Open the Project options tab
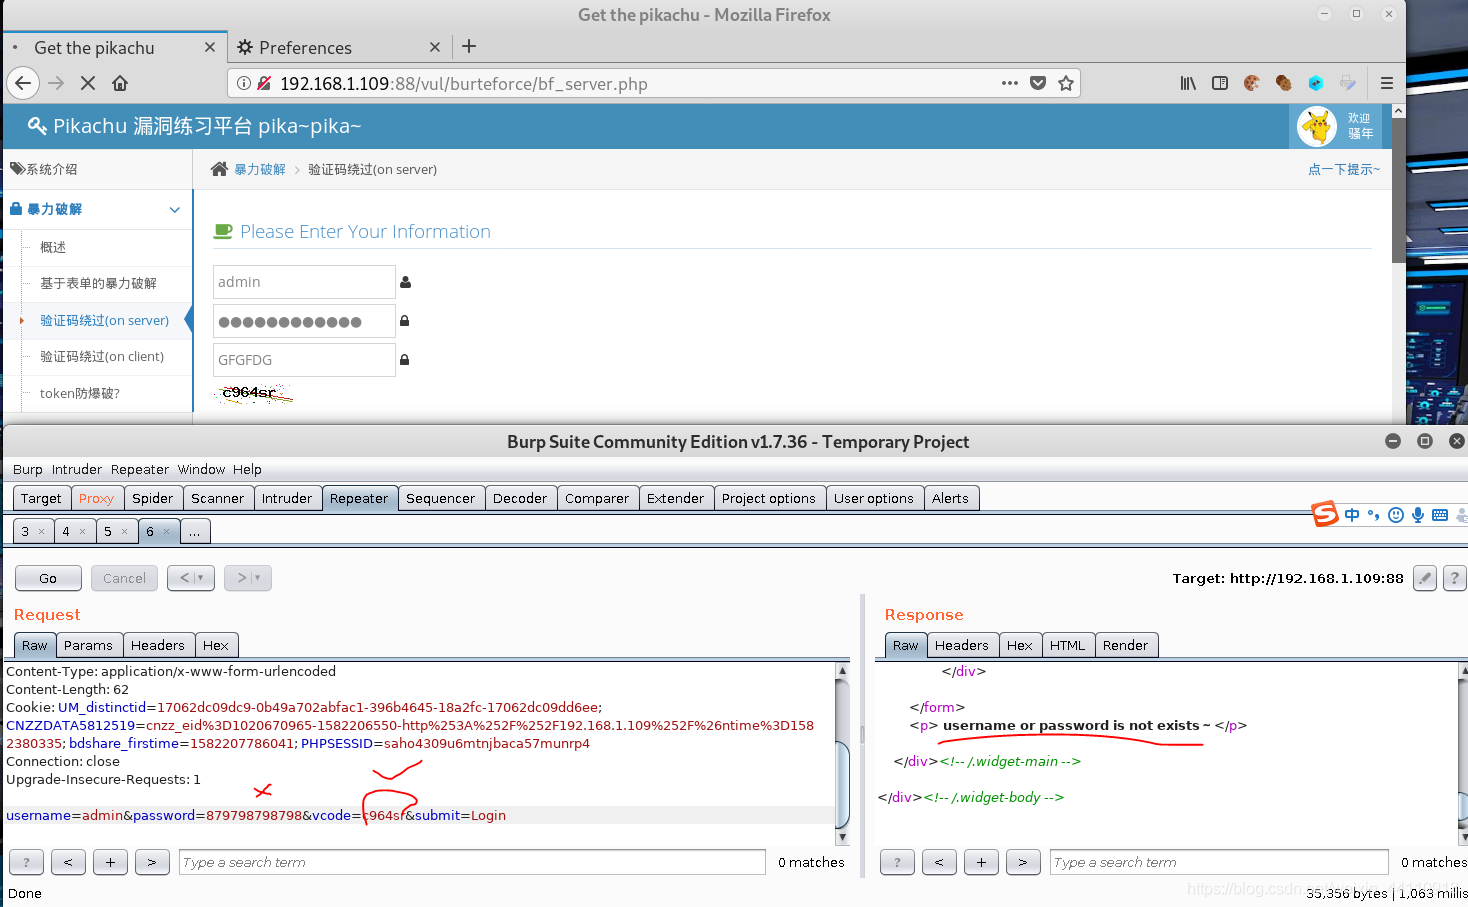Viewport: 1468px width, 907px height. 769,498
